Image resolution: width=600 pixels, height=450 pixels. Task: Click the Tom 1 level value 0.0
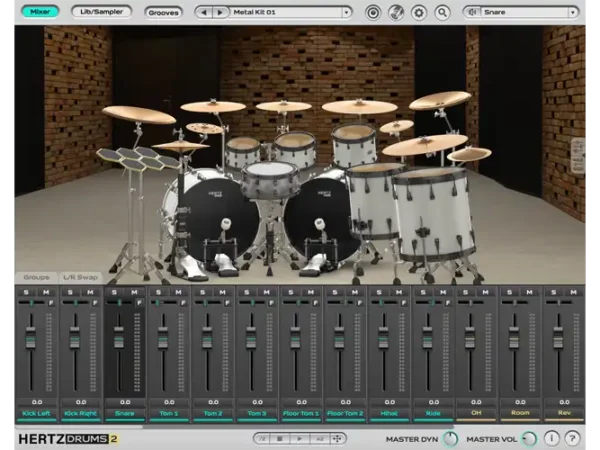click(x=169, y=402)
